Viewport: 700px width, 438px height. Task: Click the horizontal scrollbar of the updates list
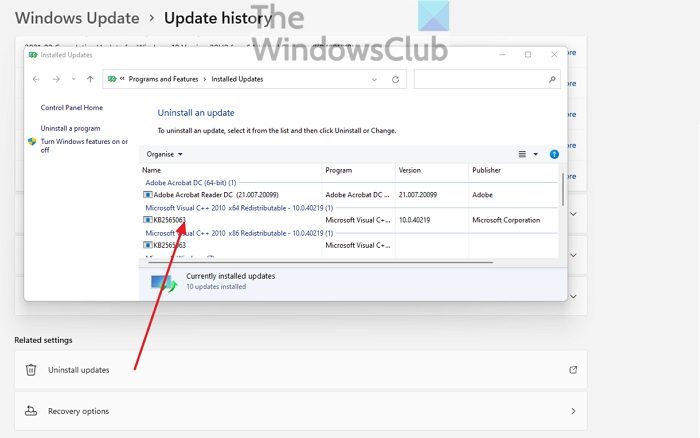coord(321,263)
